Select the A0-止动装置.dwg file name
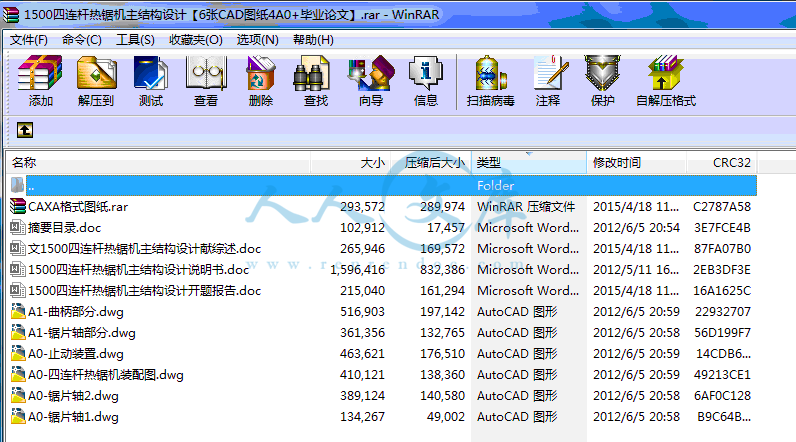The width and height of the screenshot is (796, 442). click(x=76, y=354)
